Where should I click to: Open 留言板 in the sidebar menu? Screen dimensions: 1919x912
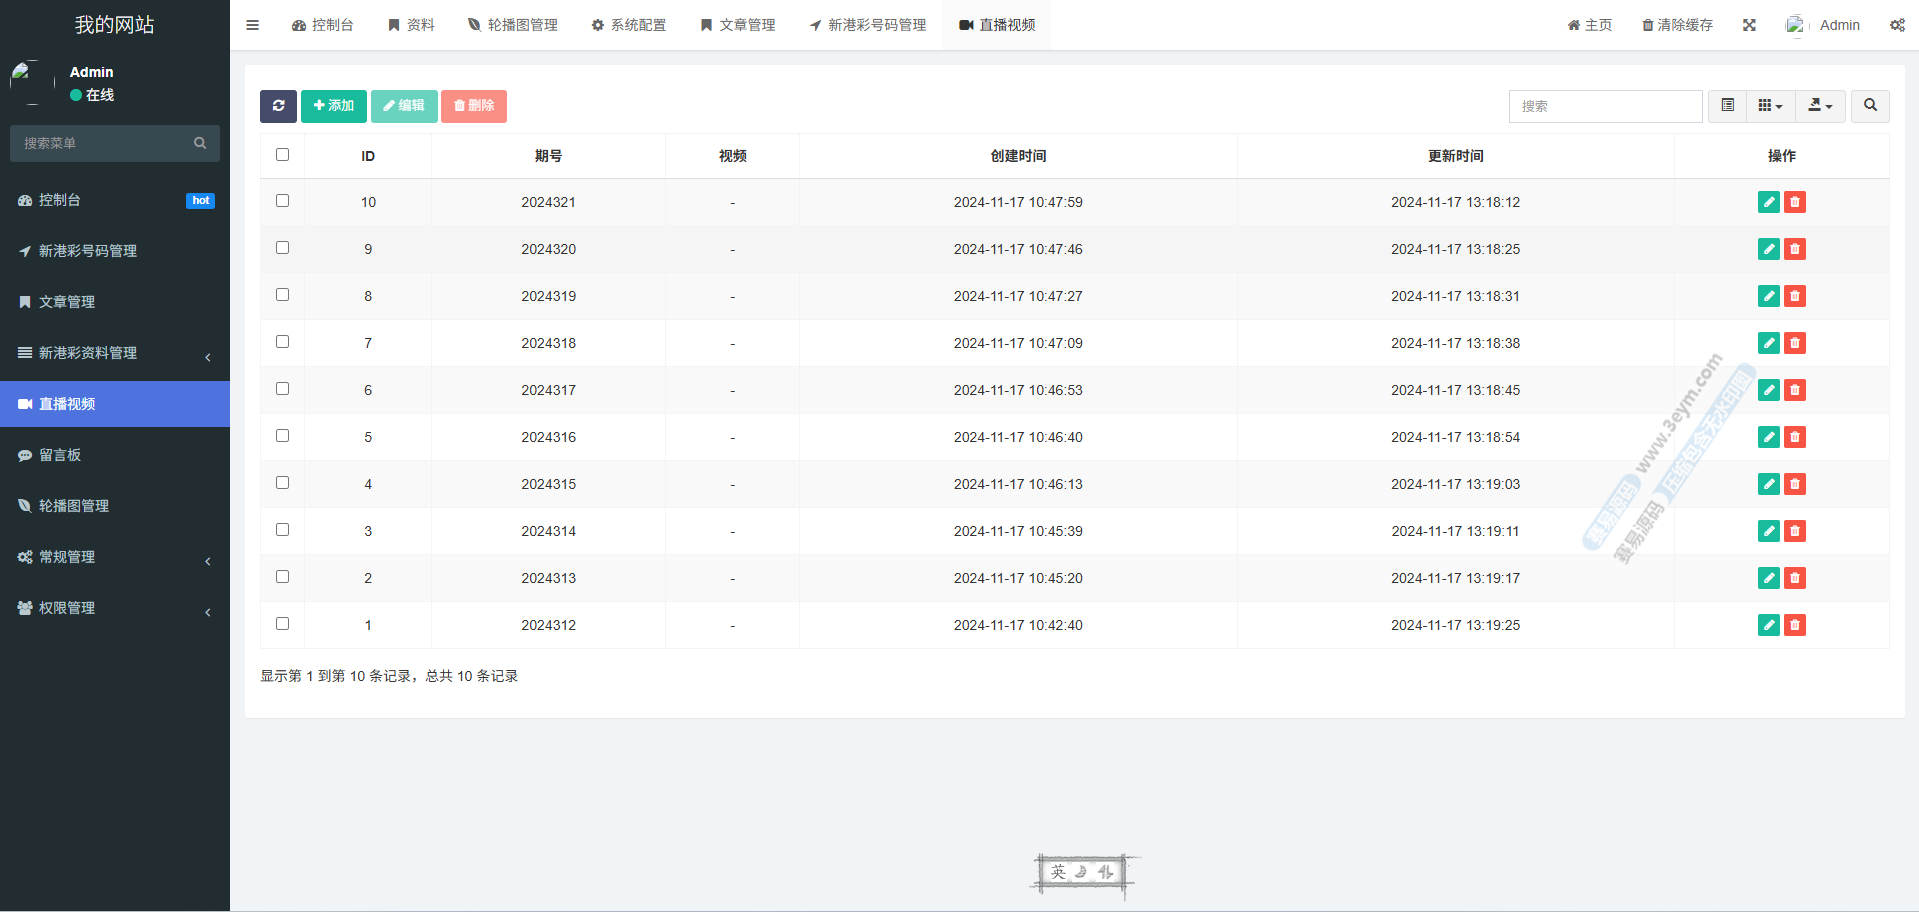60,455
